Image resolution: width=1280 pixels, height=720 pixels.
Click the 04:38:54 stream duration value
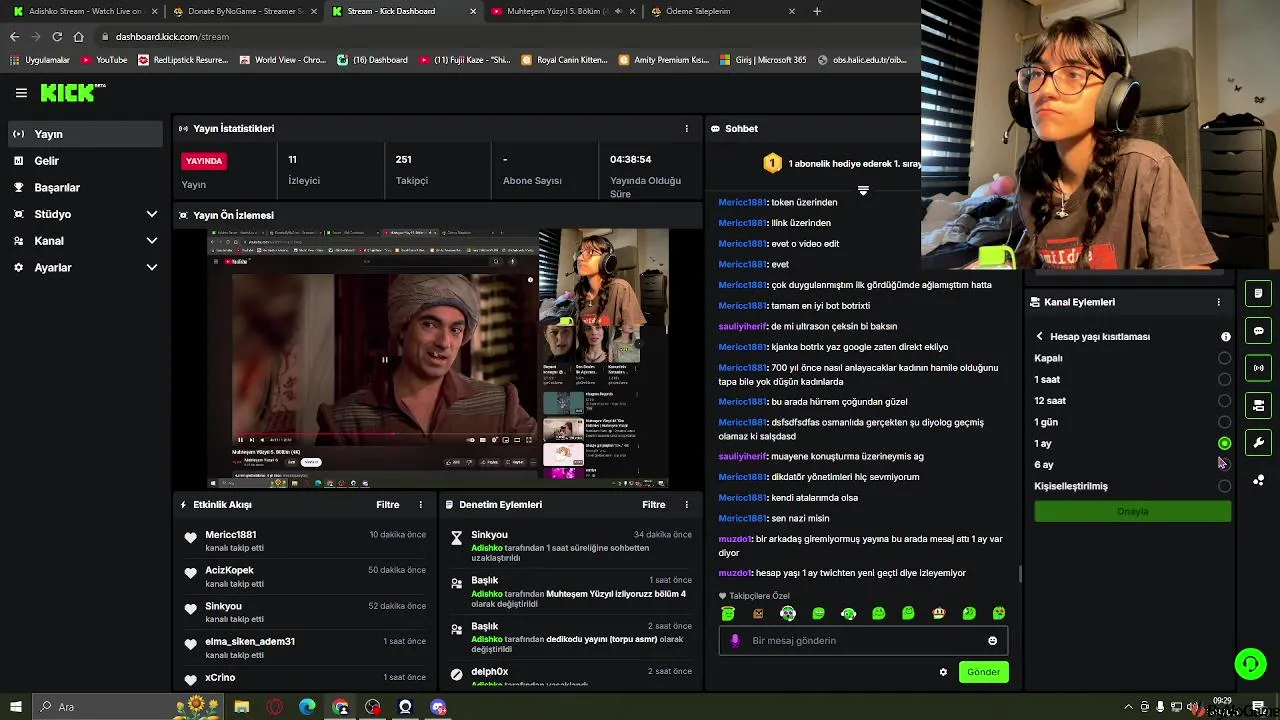tap(631, 159)
